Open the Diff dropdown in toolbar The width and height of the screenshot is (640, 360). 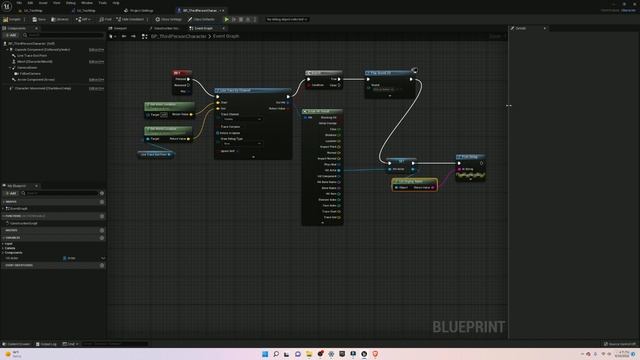83,19
